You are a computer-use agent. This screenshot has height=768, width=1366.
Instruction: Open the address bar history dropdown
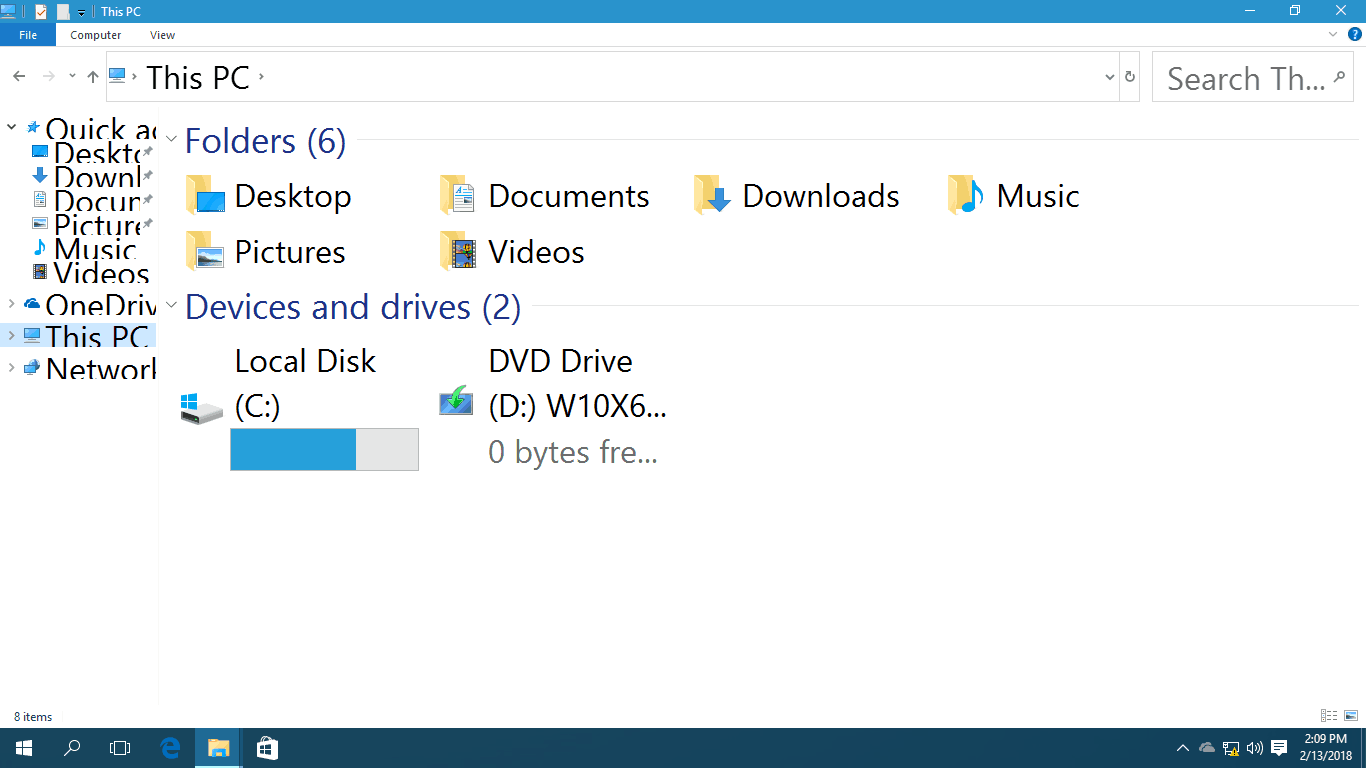tap(1108, 76)
